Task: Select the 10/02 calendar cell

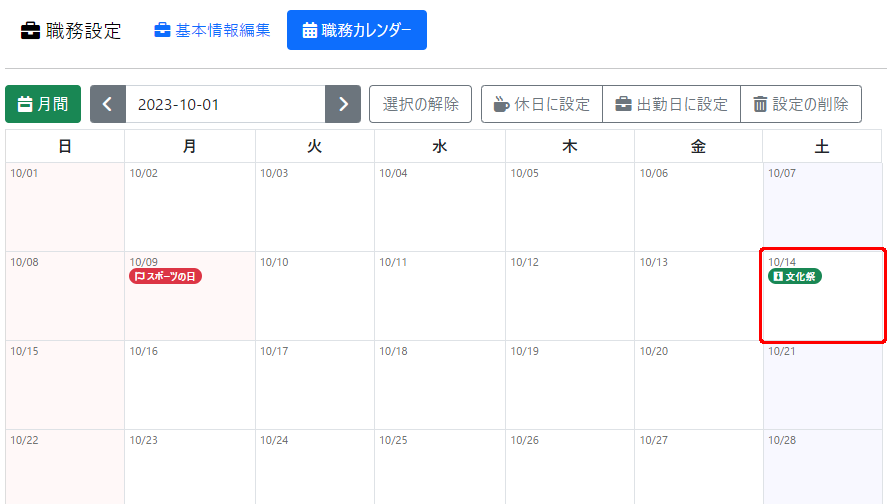Action: click(190, 207)
